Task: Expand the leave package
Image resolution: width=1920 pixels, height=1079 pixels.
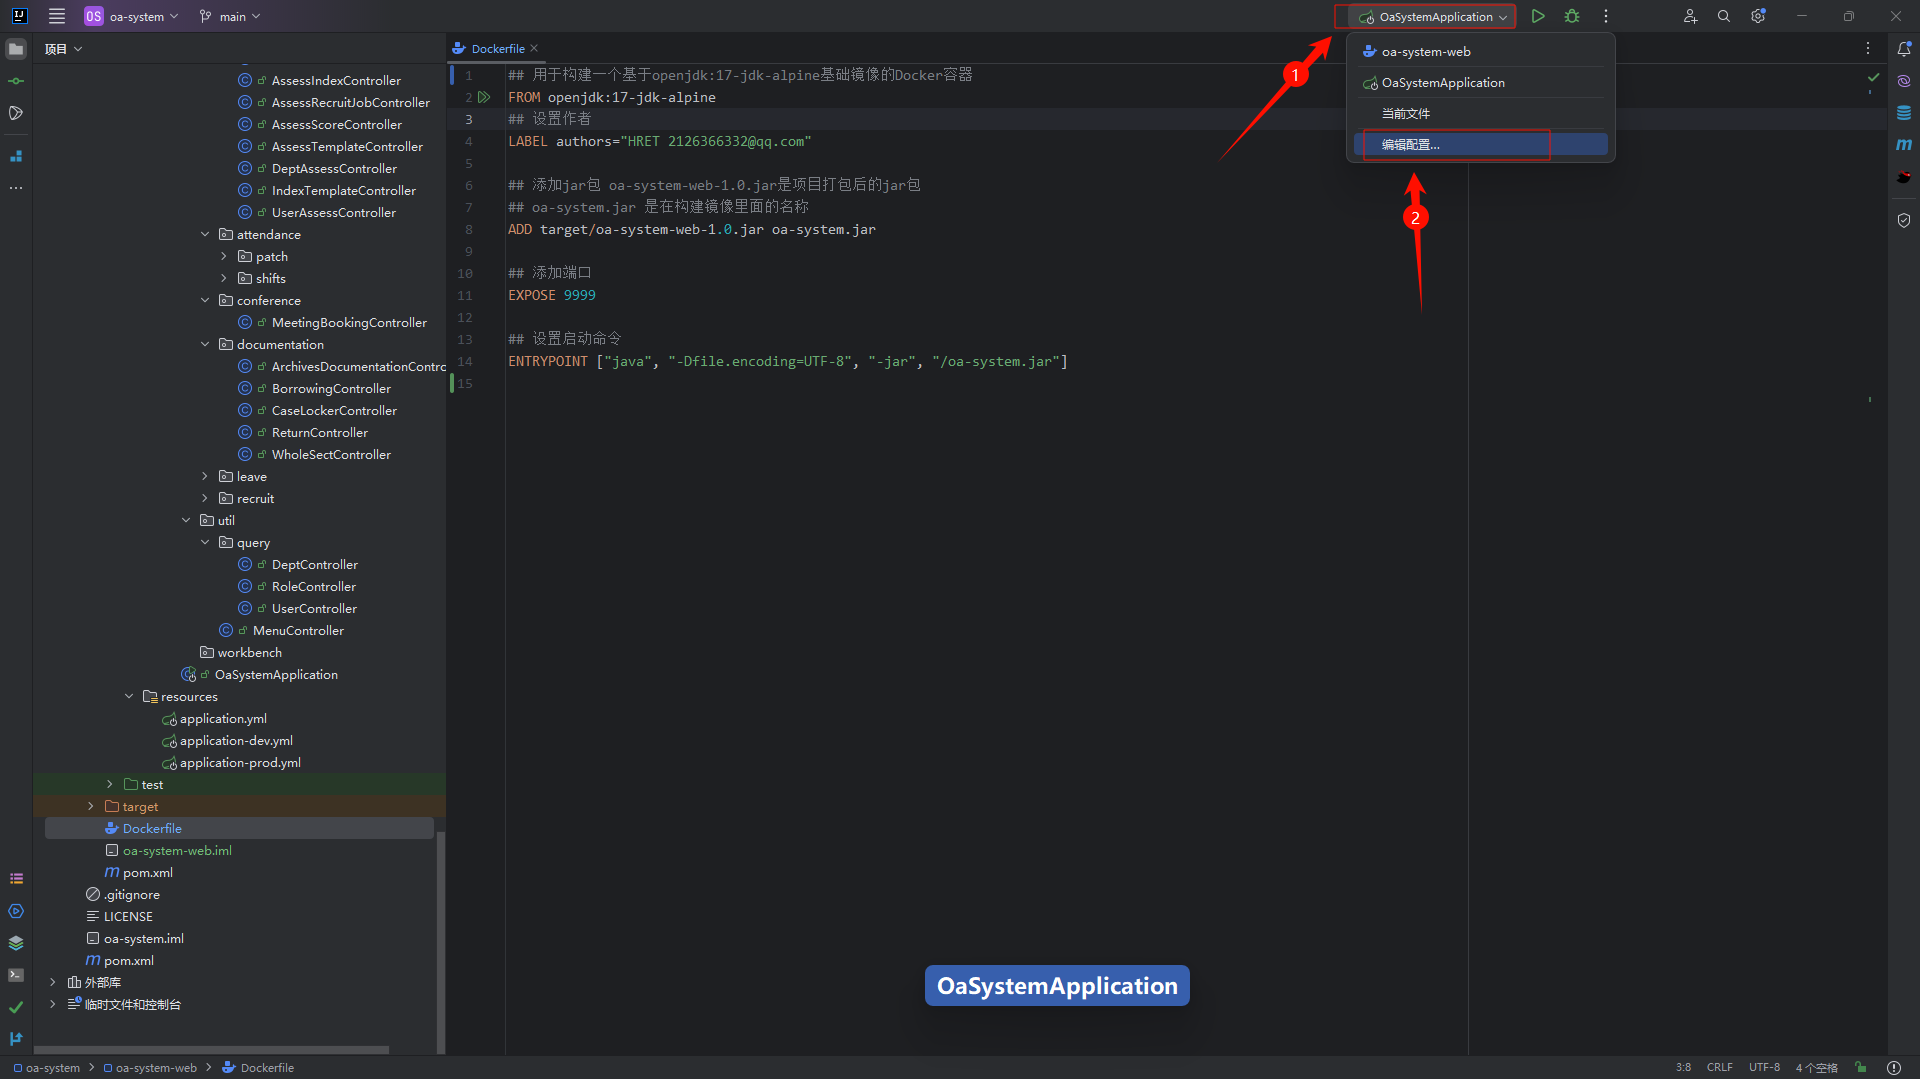Action: pos(205,477)
